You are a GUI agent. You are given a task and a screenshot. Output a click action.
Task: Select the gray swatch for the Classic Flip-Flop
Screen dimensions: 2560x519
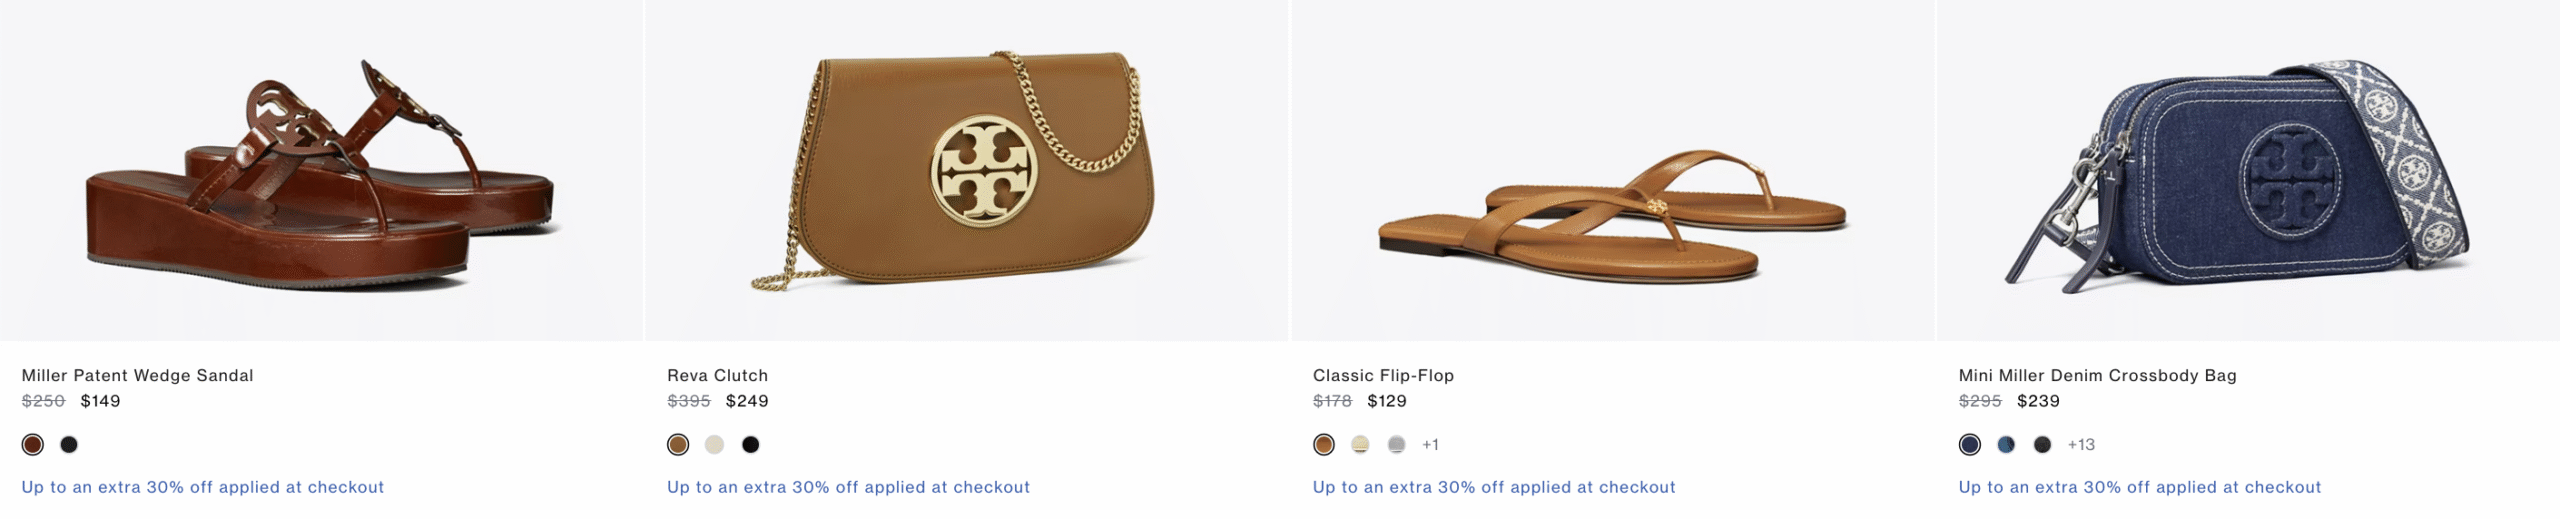[x=1396, y=444]
